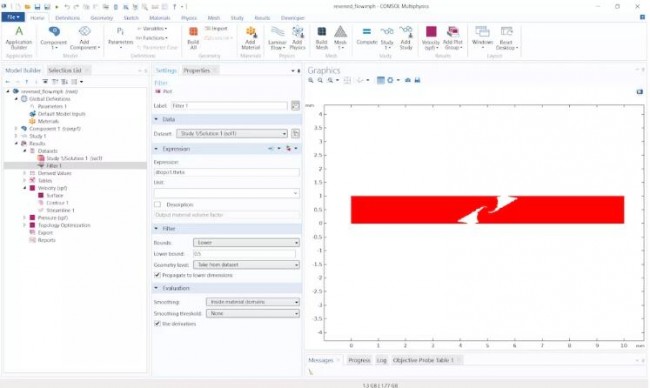Switch to the Properties tab
This screenshot has width=650, height=388.
197,70
